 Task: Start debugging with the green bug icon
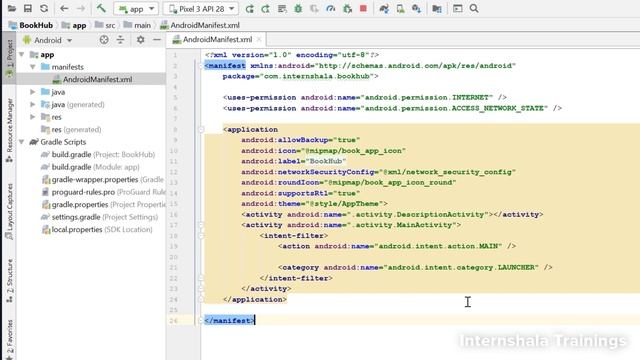(298, 9)
